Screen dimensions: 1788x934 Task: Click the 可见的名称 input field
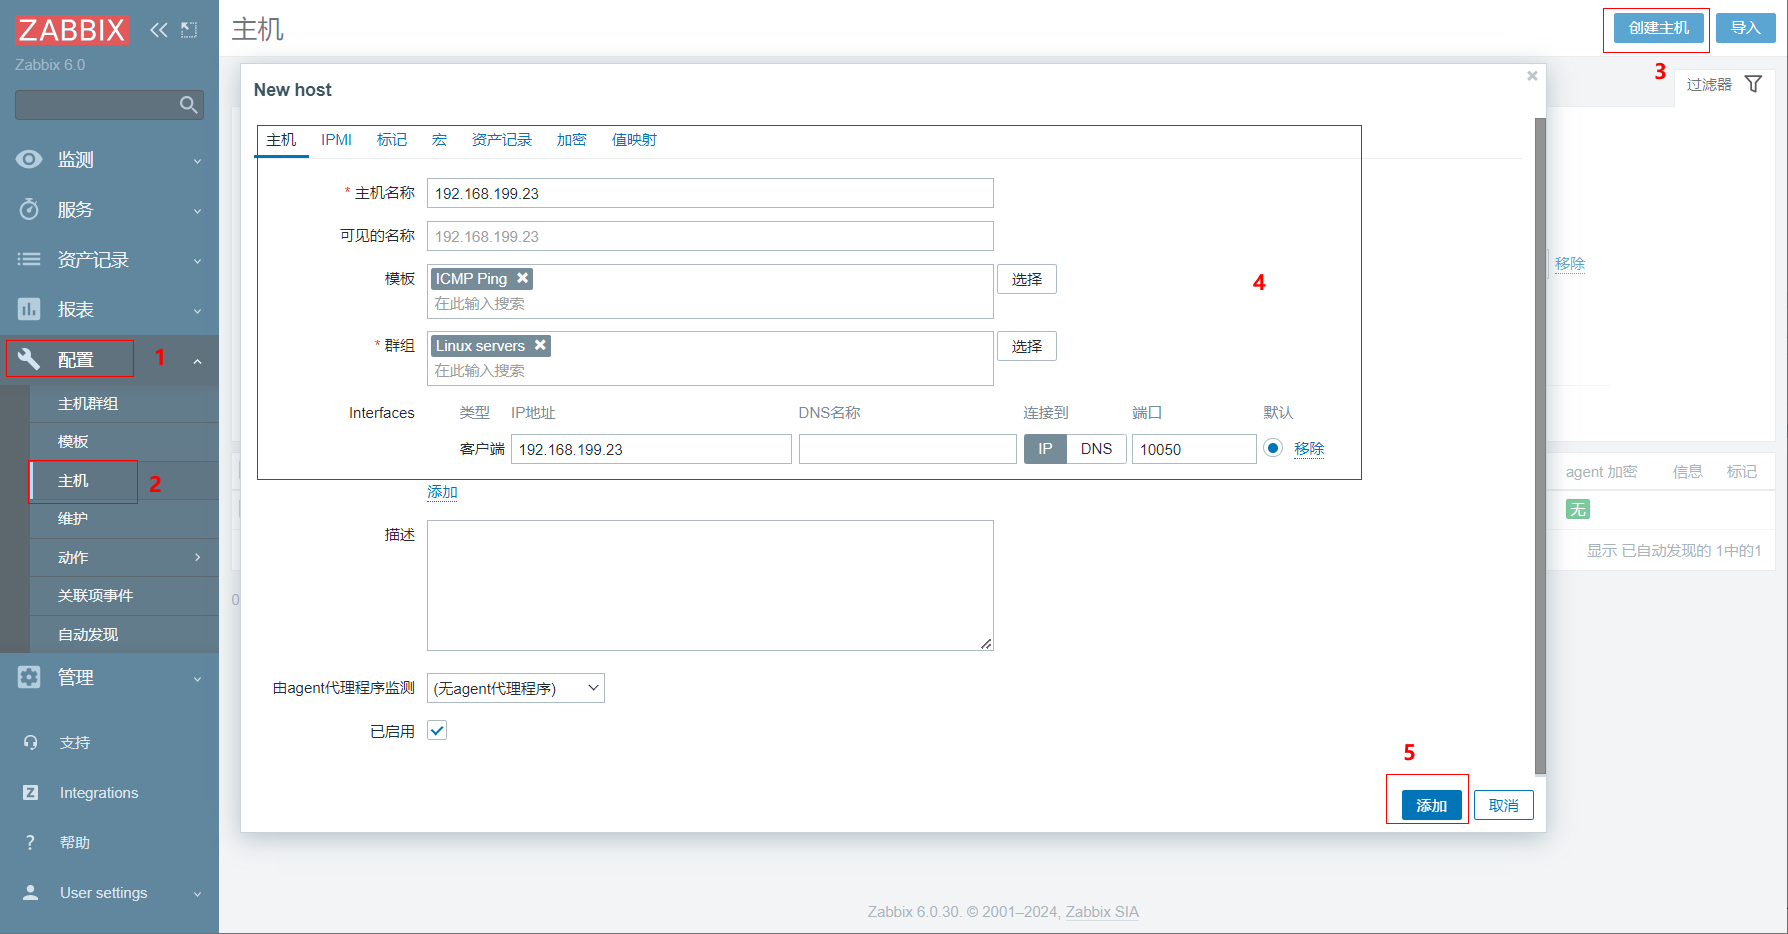pyautogui.click(x=710, y=236)
